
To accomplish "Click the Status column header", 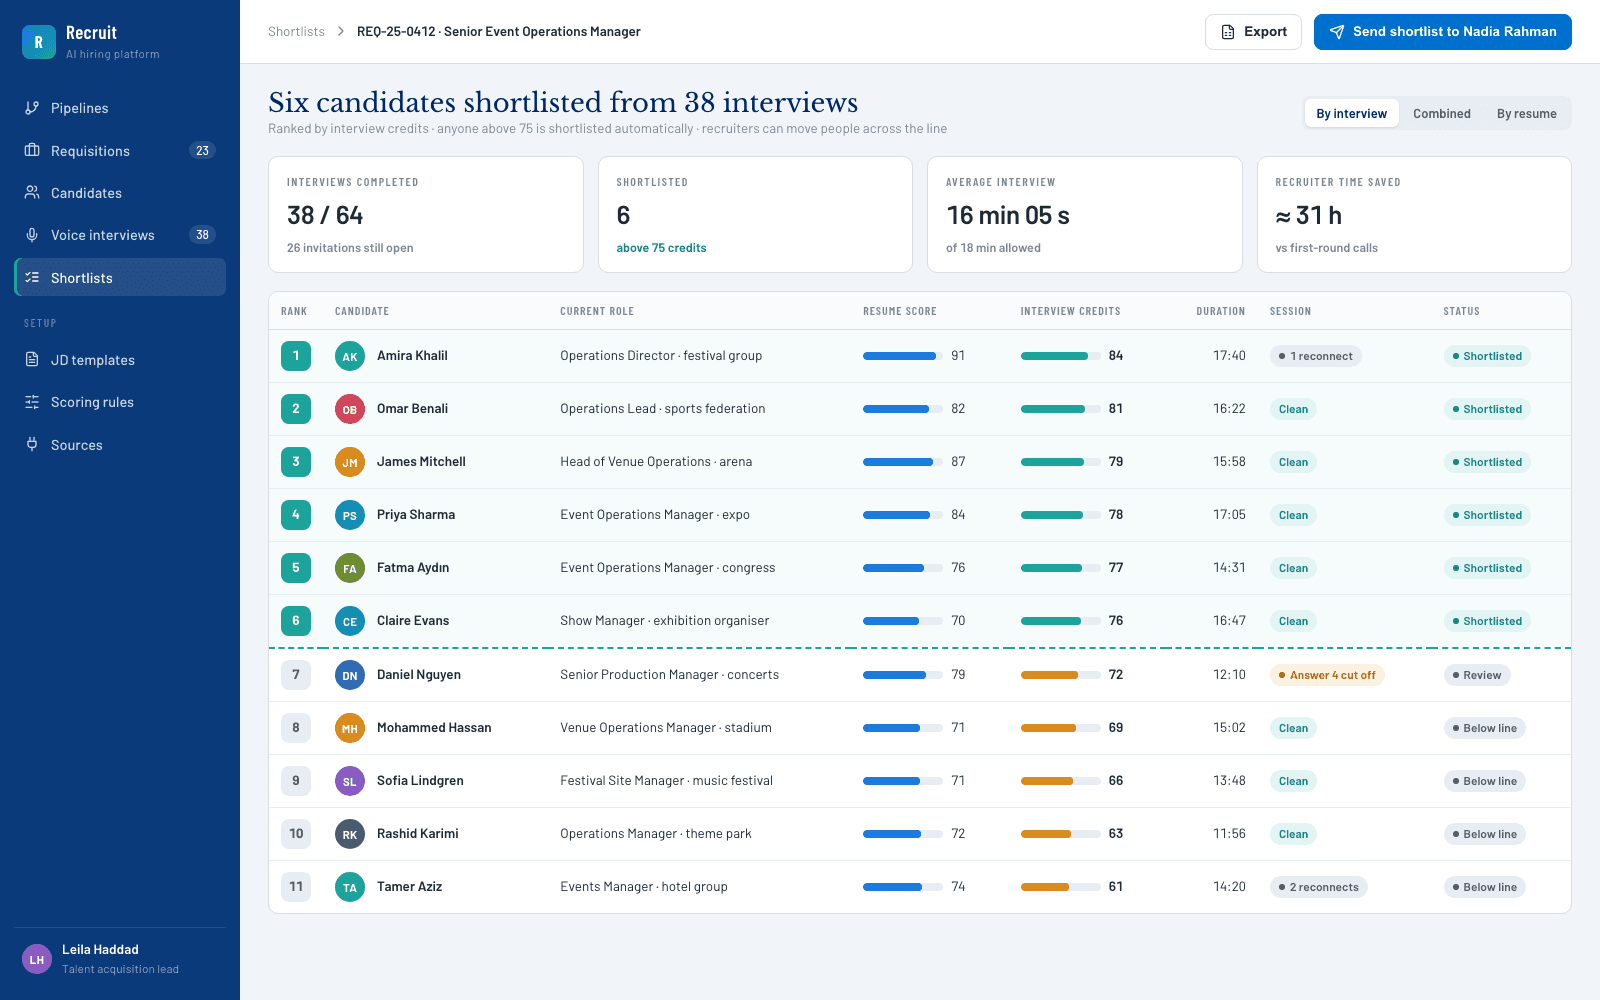I will [1461, 311].
